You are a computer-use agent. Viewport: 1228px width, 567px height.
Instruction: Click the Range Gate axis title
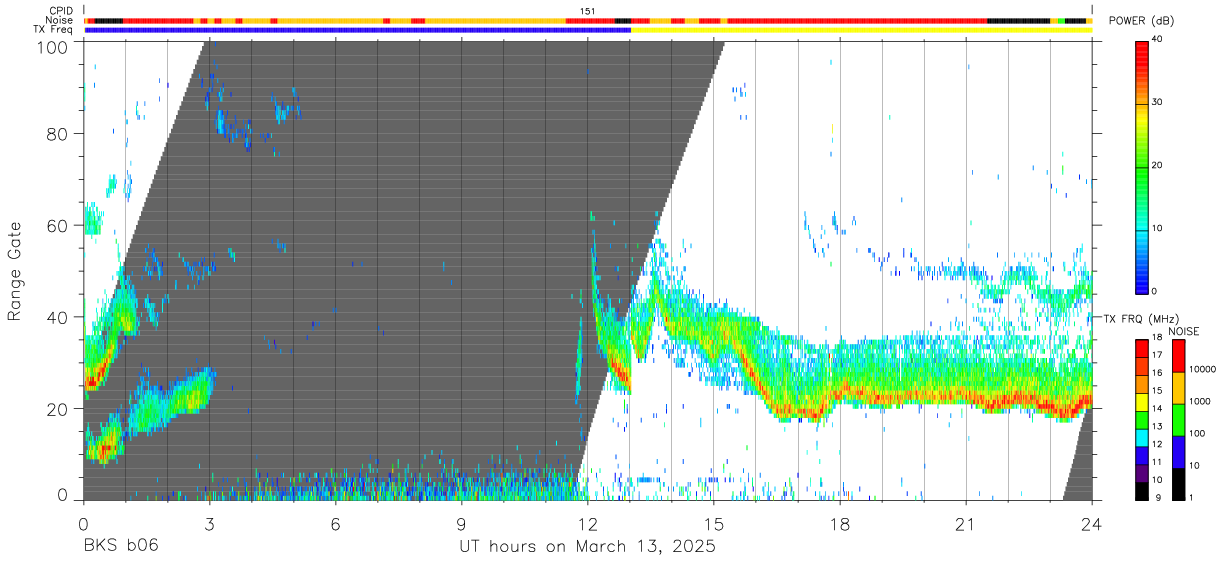[x=15, y=272]
